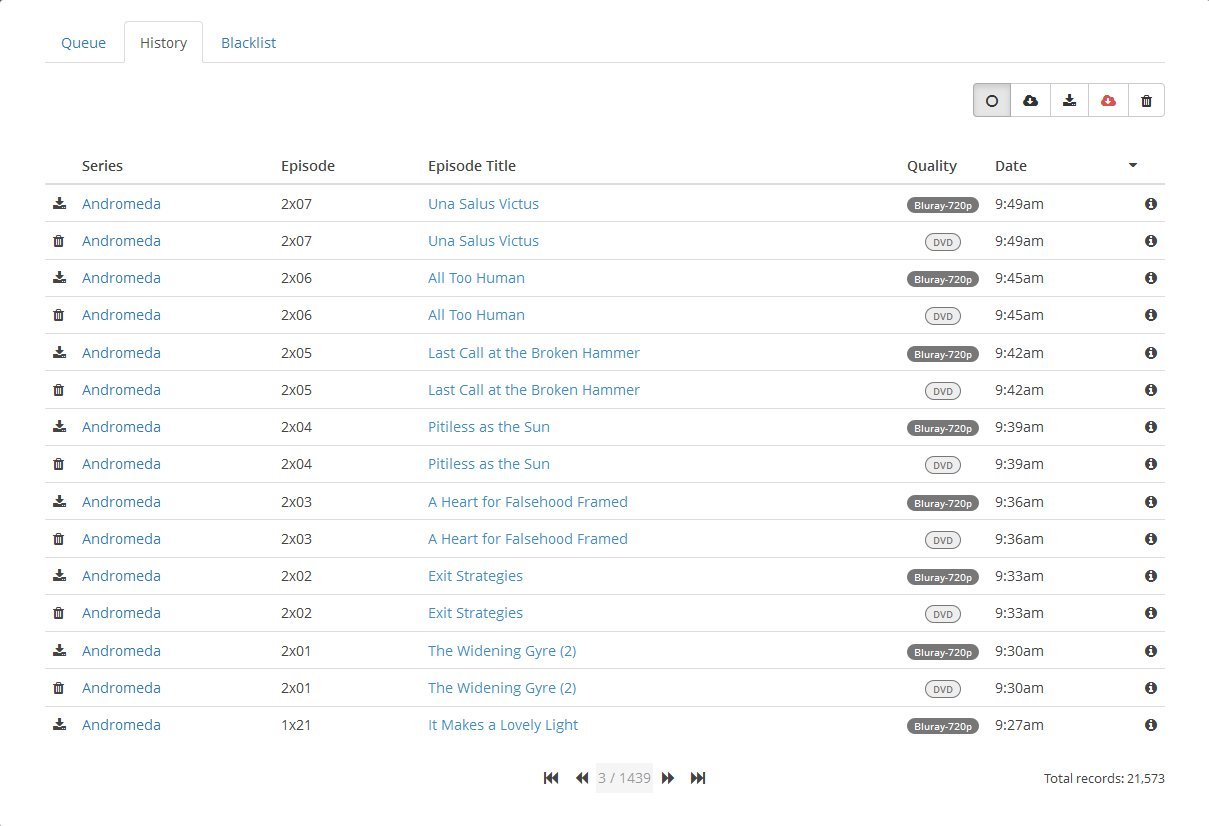Filter history by deleted files
This screenshot has height=826, width=1209.
coord(1146,100)
